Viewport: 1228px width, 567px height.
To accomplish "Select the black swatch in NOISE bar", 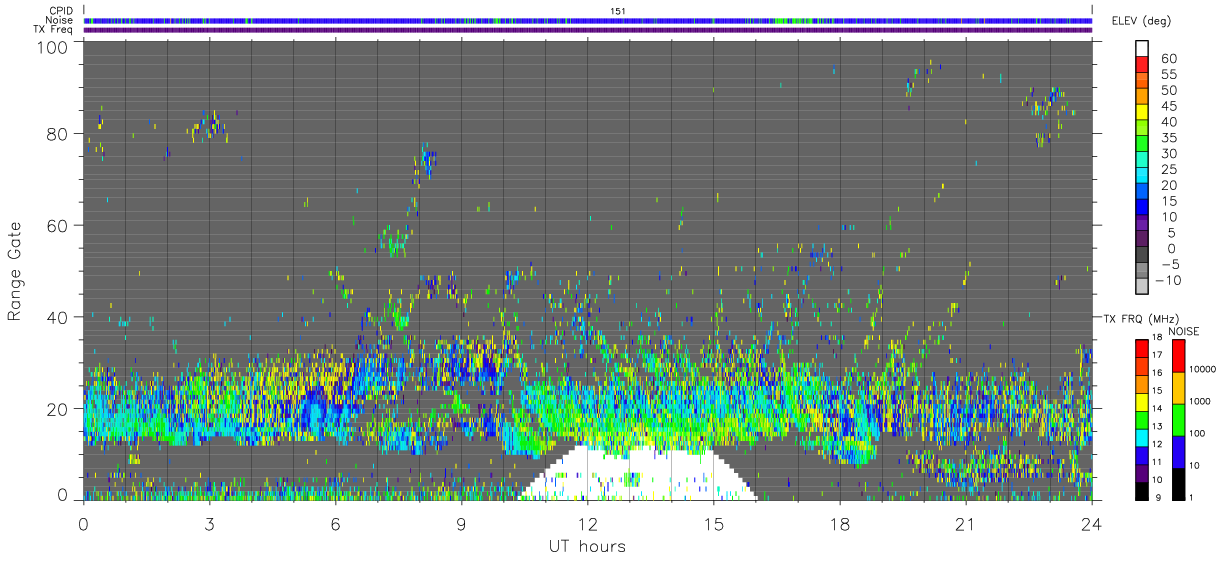I will click(1178, 484).
